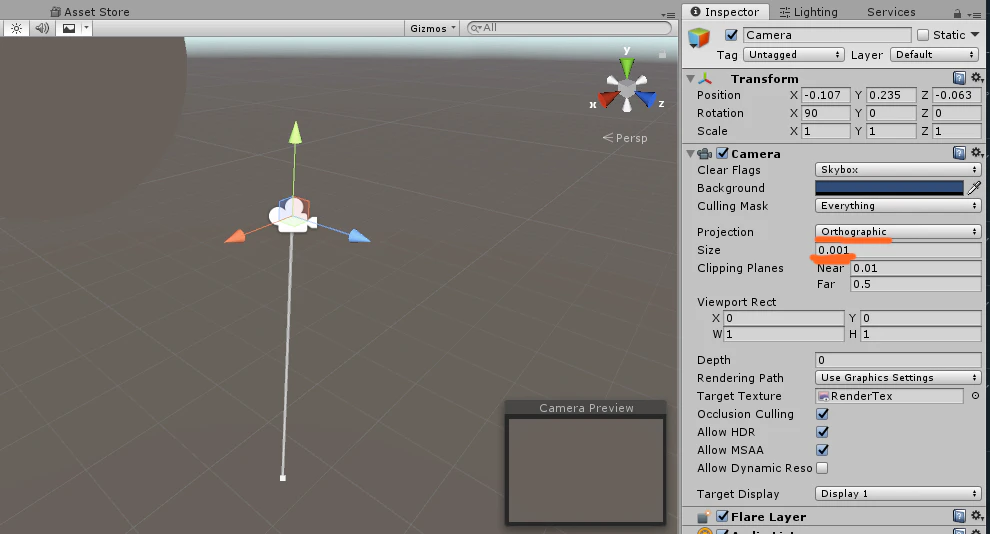Click the scene gizmo center cube
Viewport: 990px width, 534px height.
[627, 88]
